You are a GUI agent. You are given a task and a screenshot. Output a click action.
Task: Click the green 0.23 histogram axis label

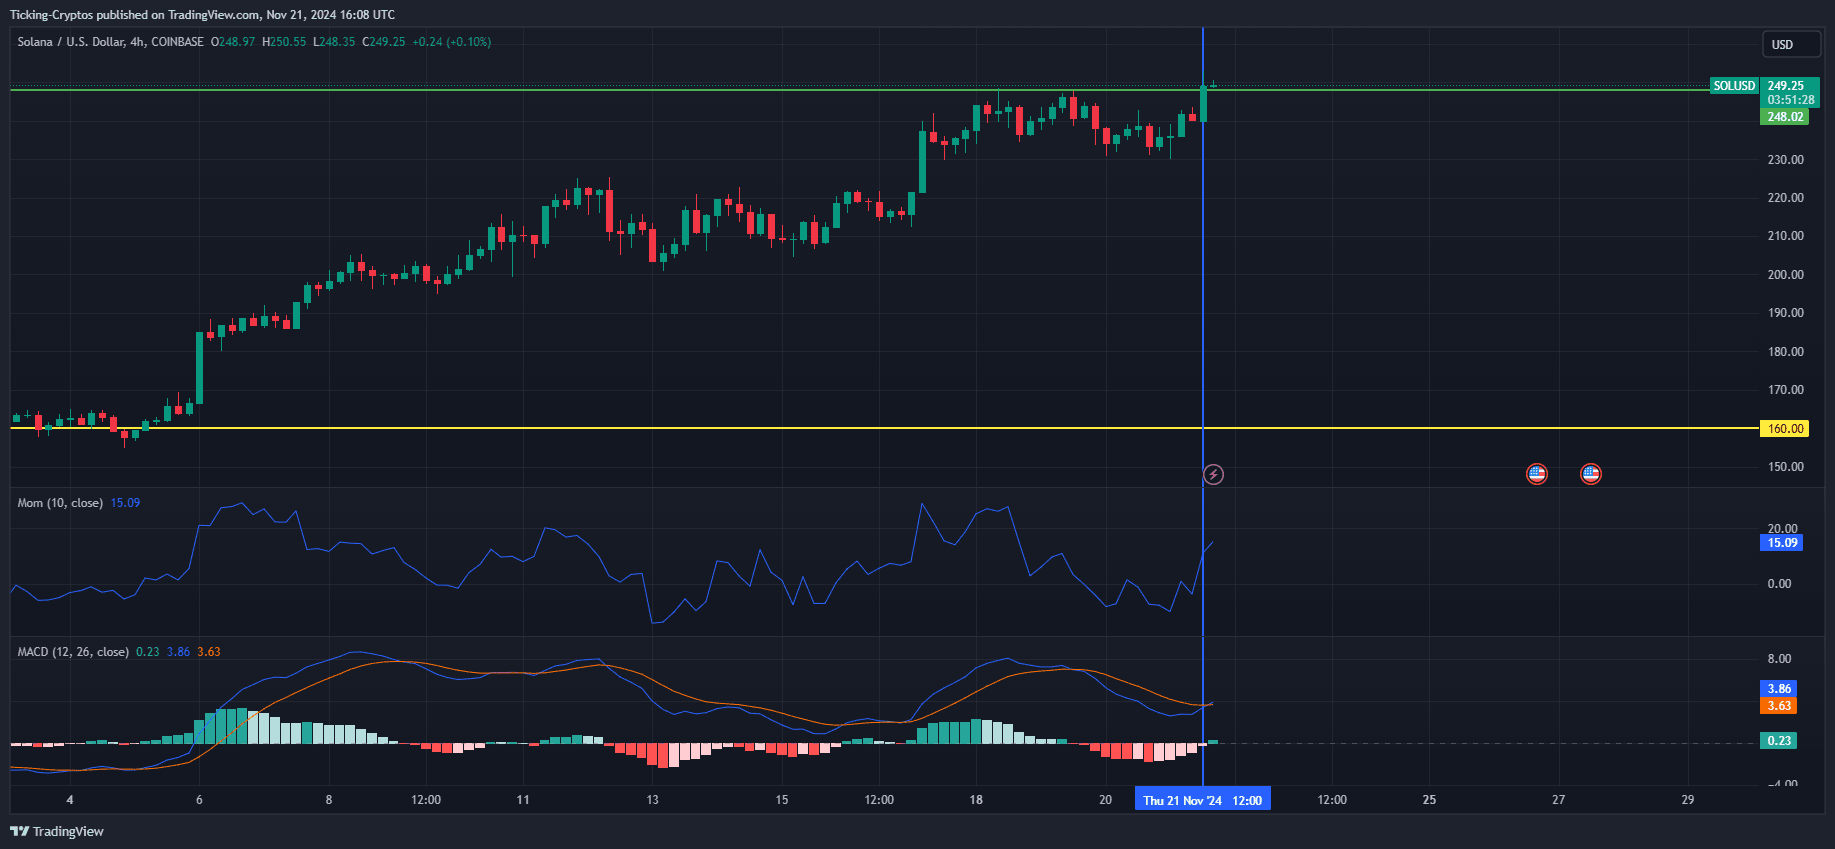pos(1778,741)
